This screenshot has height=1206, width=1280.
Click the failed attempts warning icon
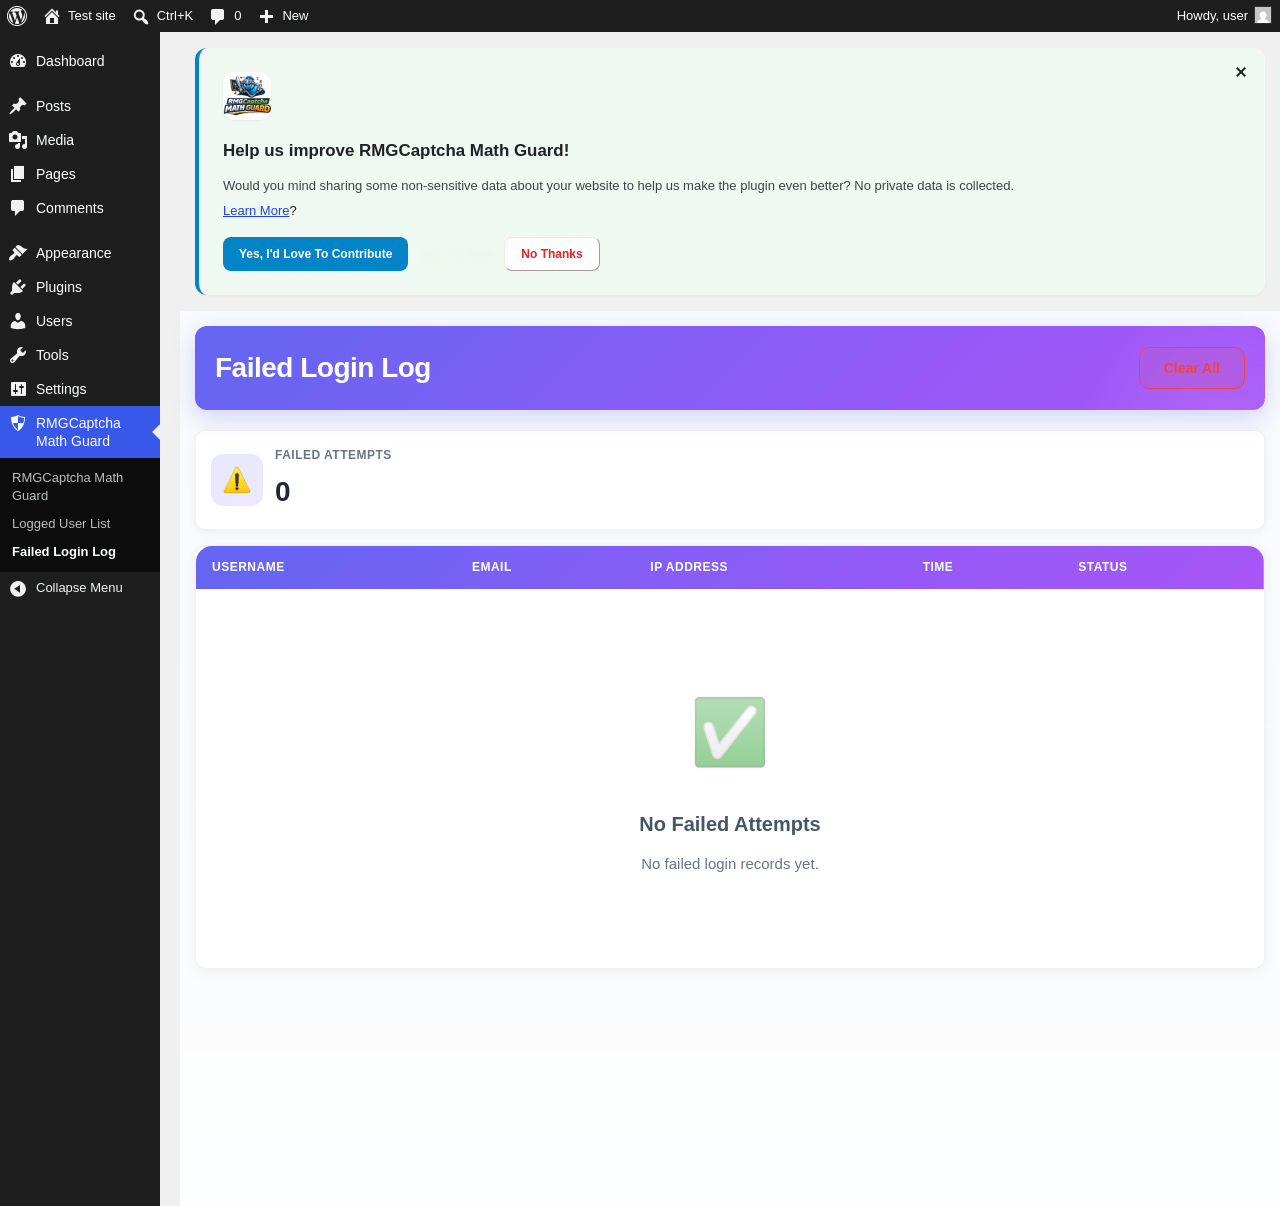pyautogui.click(x=237, y=480)
